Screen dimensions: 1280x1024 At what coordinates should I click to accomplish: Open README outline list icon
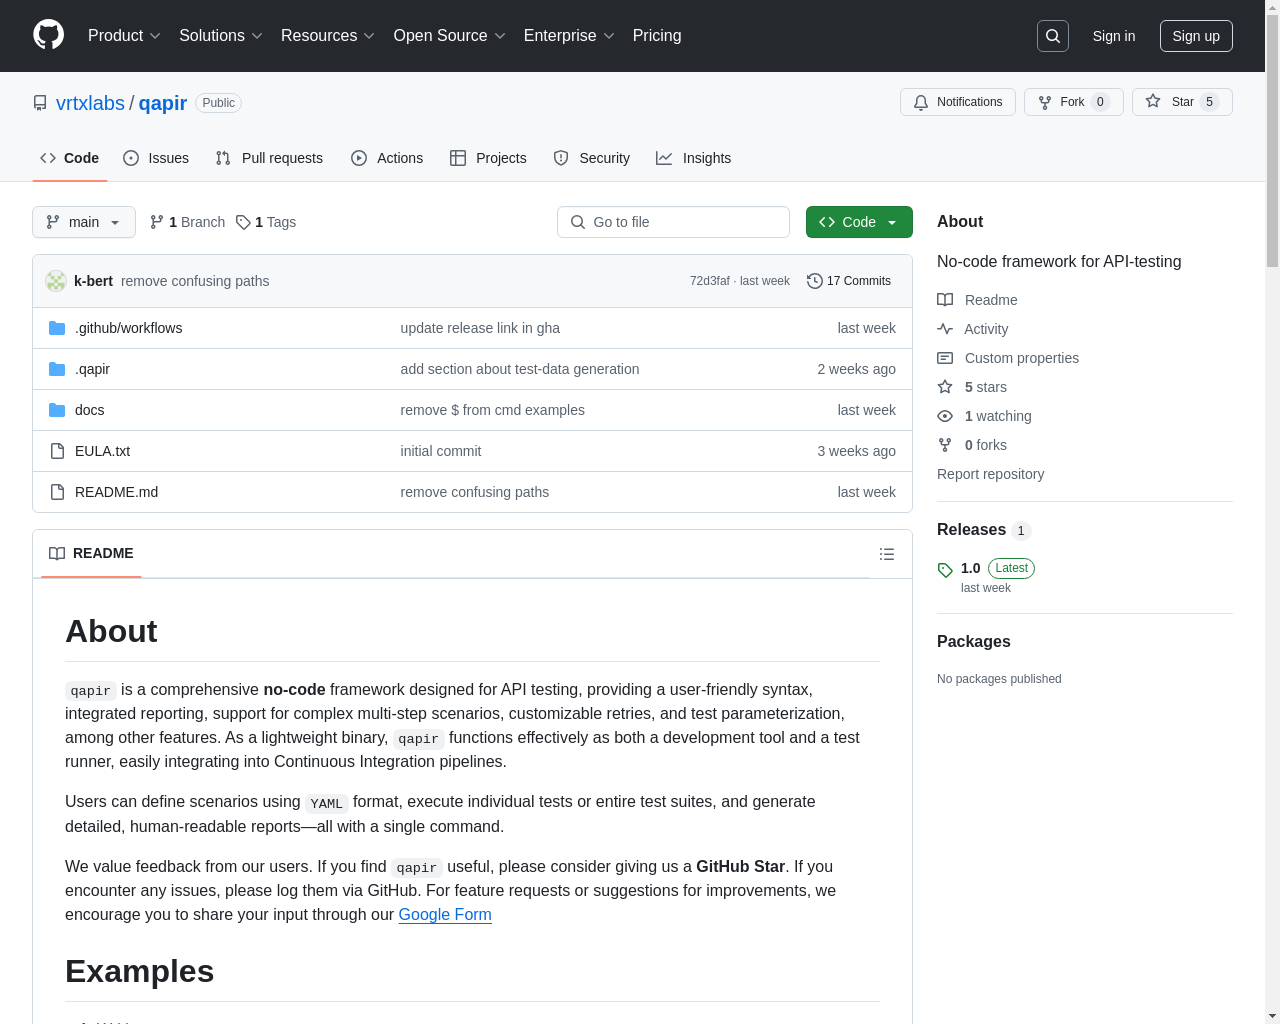tap(887, 554)
